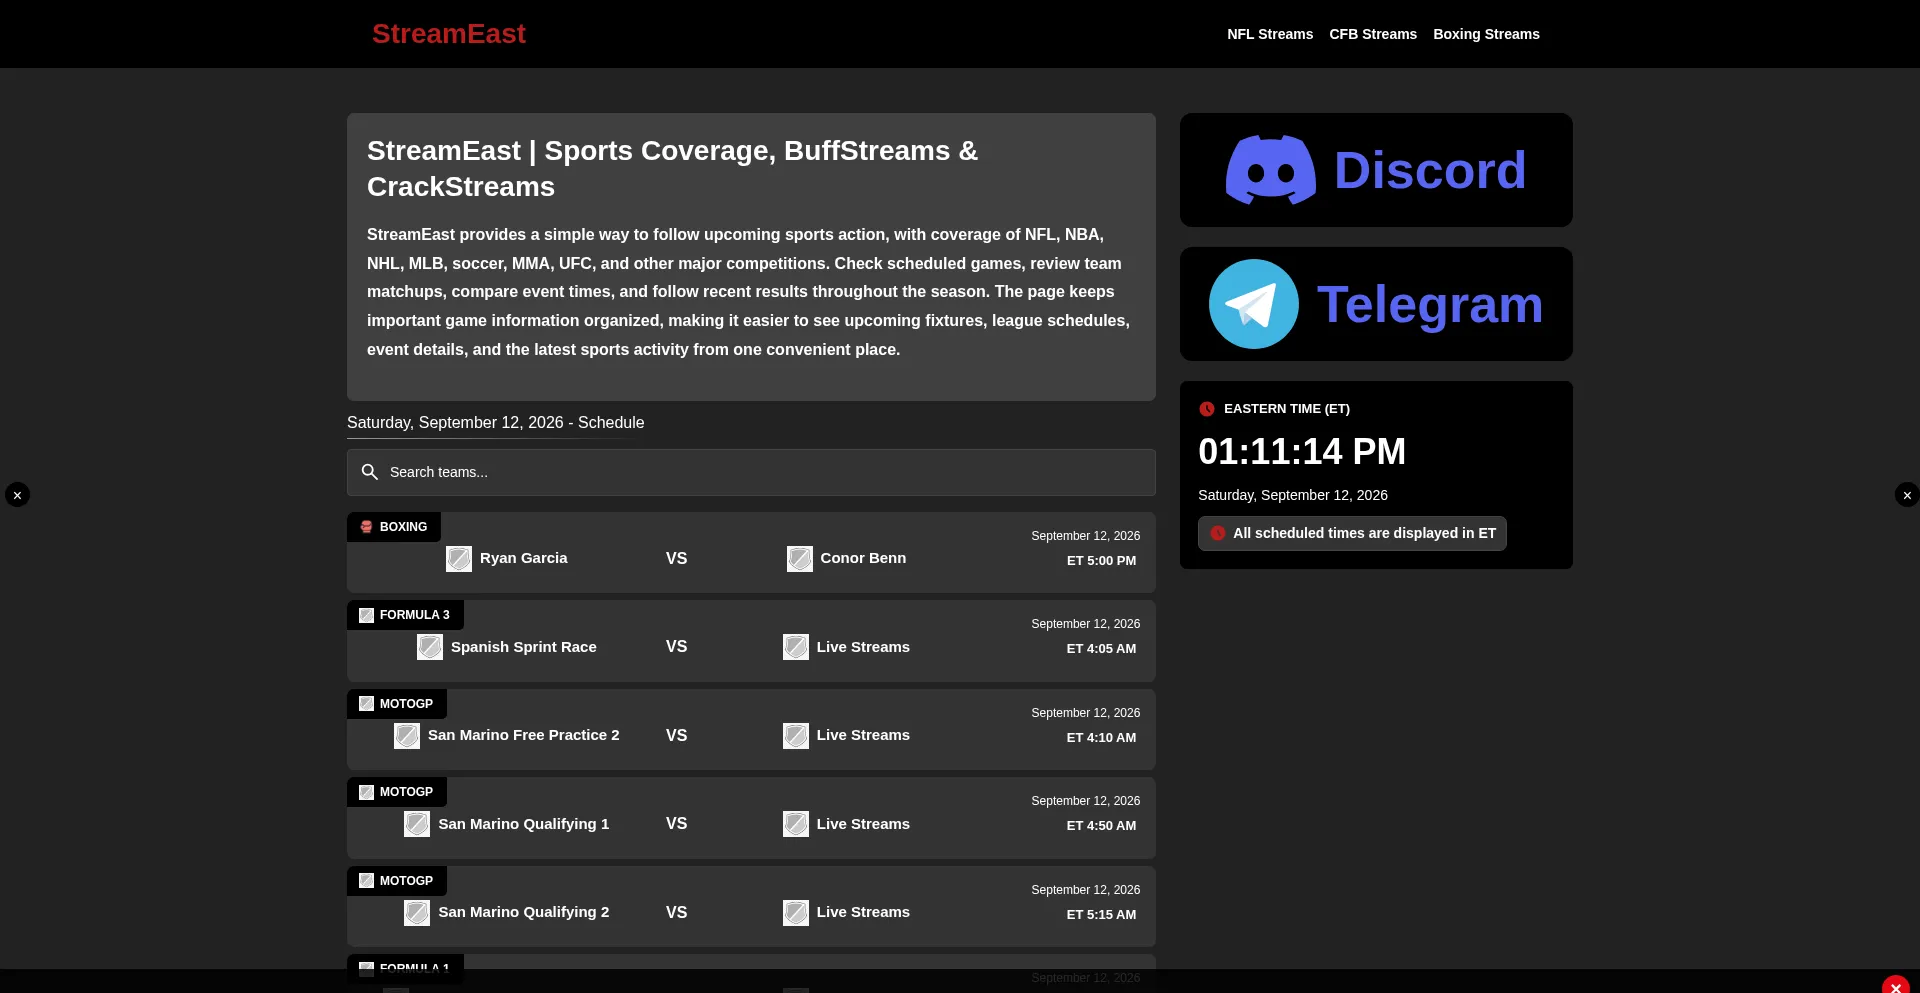Viewport: 1920px width, 993px height.
Task: Select the FORMULA 3 category tag
Action: click(x=405, y=615)
